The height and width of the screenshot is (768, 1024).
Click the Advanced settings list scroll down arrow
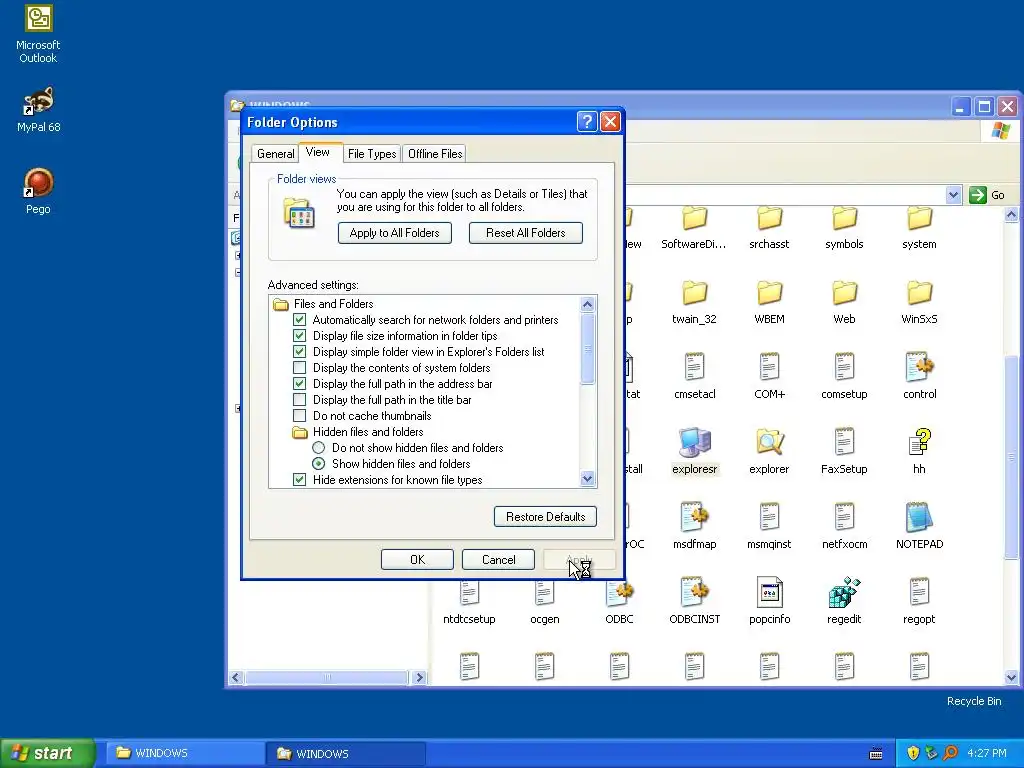coord(587,479)
